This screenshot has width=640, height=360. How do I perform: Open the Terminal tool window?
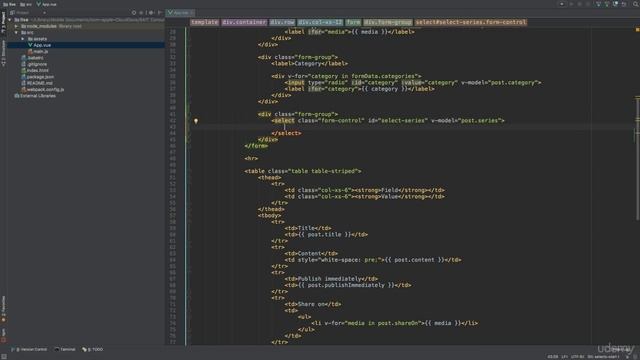tap(65, 349)
